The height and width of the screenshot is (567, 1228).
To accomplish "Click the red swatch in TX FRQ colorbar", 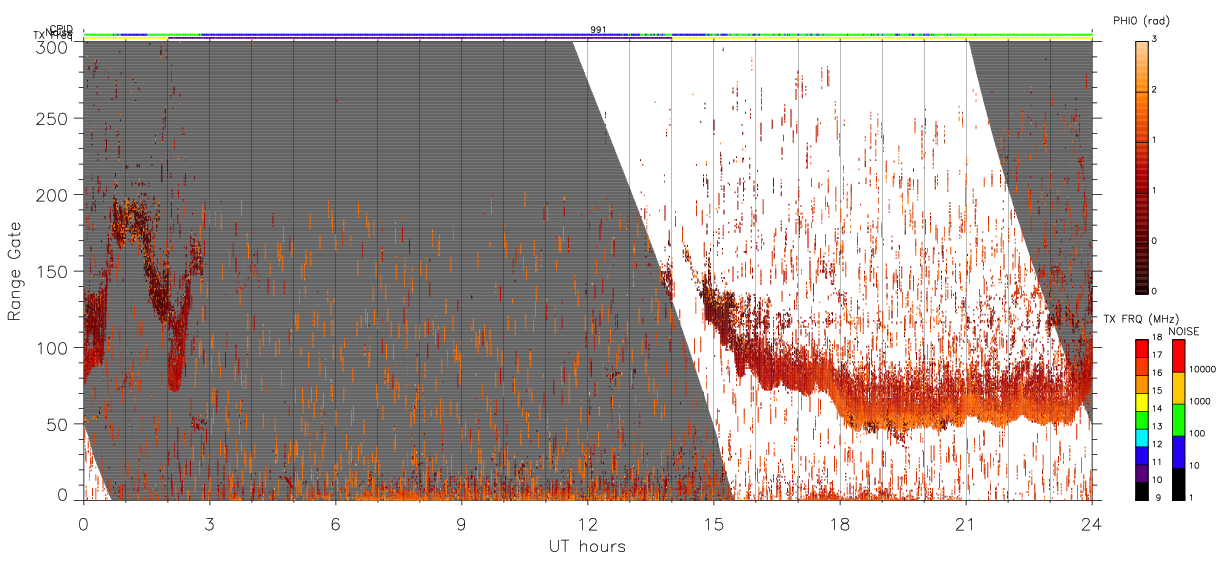I will coord(1141,349).
